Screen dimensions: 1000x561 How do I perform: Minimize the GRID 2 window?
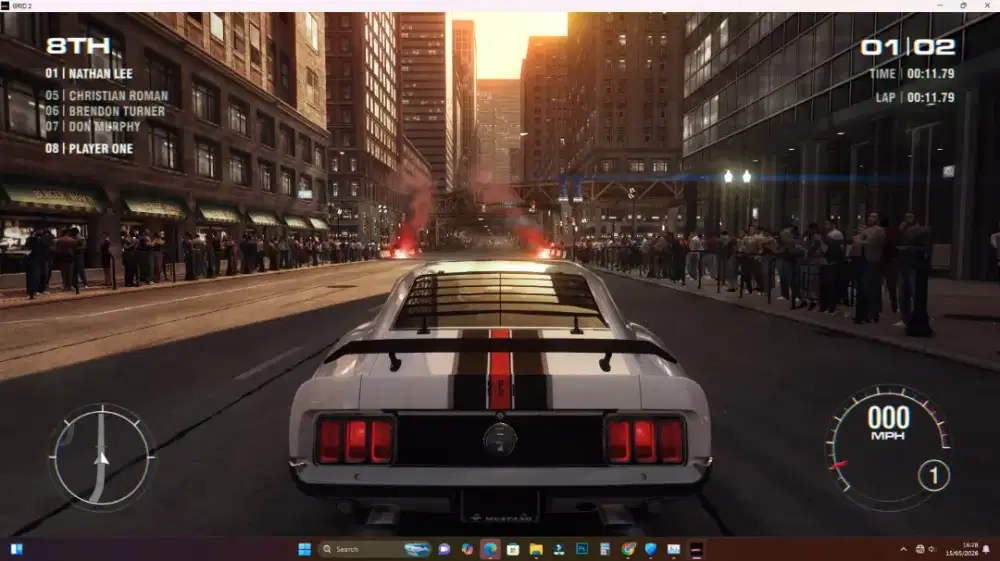[940, 6]
